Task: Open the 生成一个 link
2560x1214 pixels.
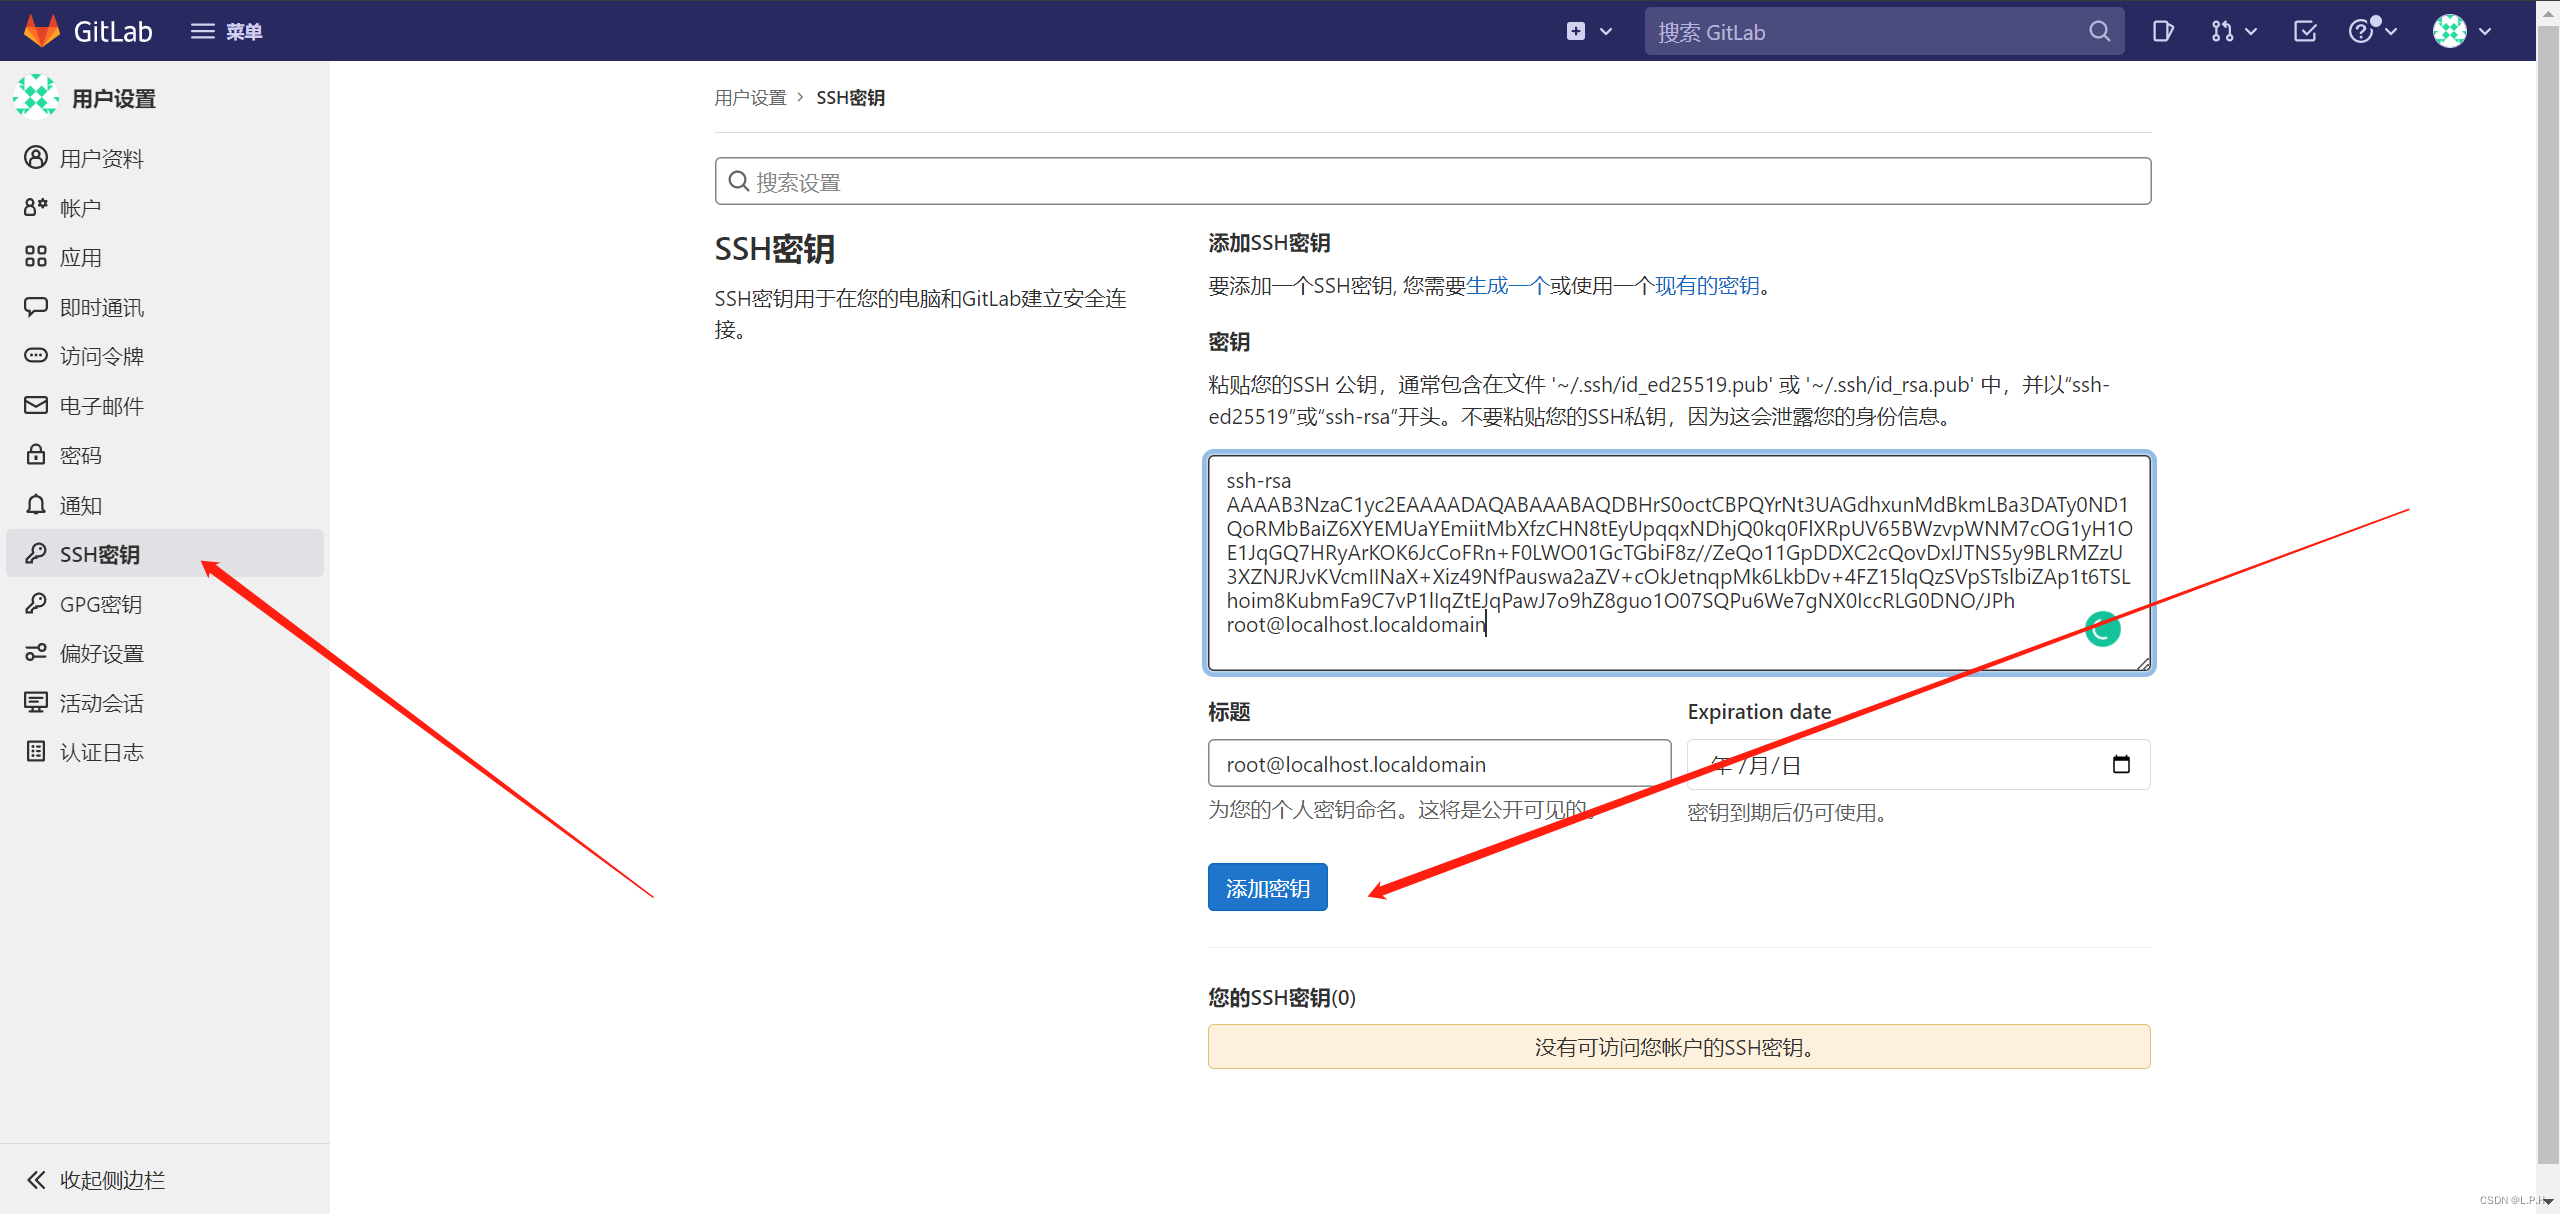Action: [x=1507, y=286]
